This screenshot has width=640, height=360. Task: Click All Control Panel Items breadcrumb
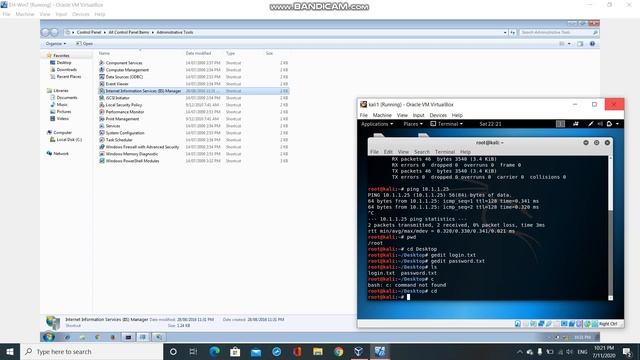tap(129, 32)
